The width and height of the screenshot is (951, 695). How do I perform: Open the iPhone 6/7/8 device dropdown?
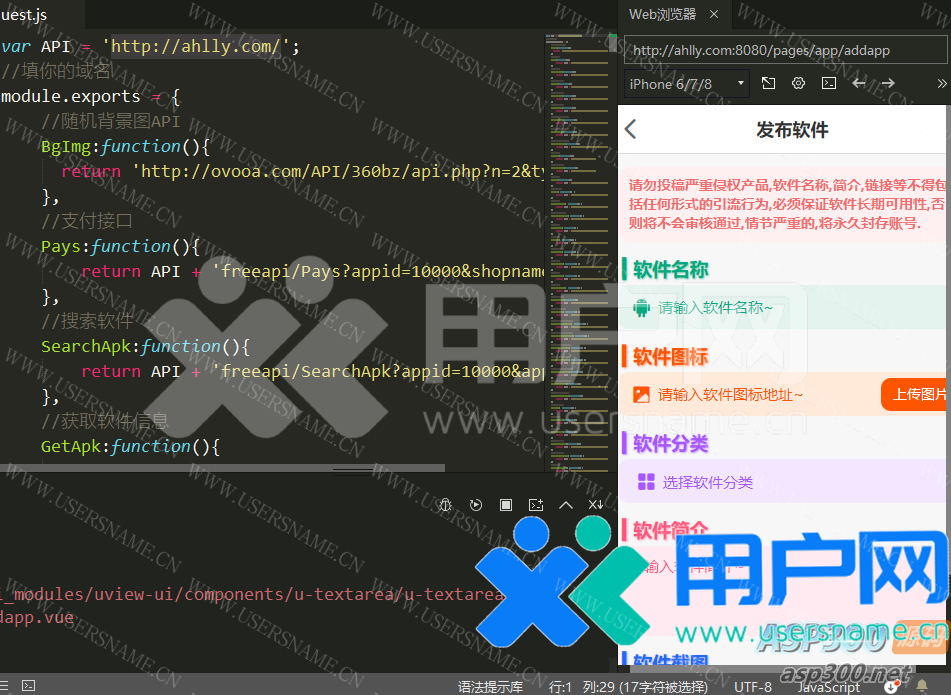tap(685, 84)
